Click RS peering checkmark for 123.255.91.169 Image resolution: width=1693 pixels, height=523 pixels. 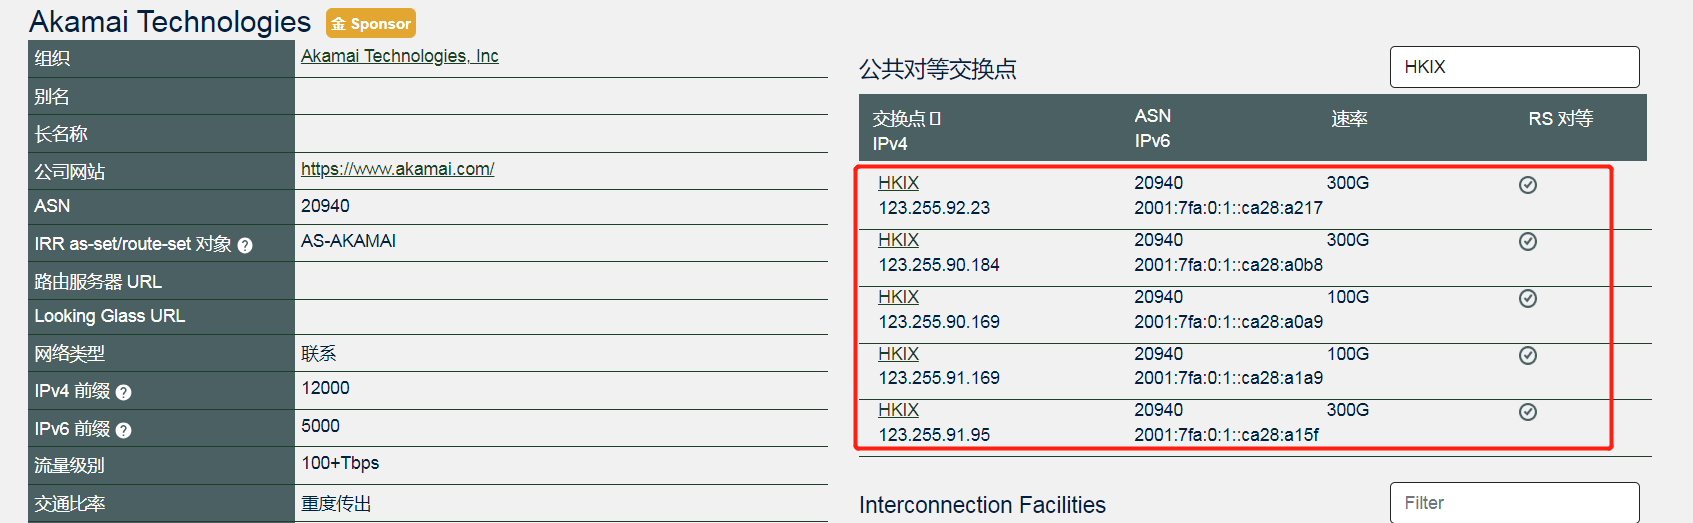1528,356
